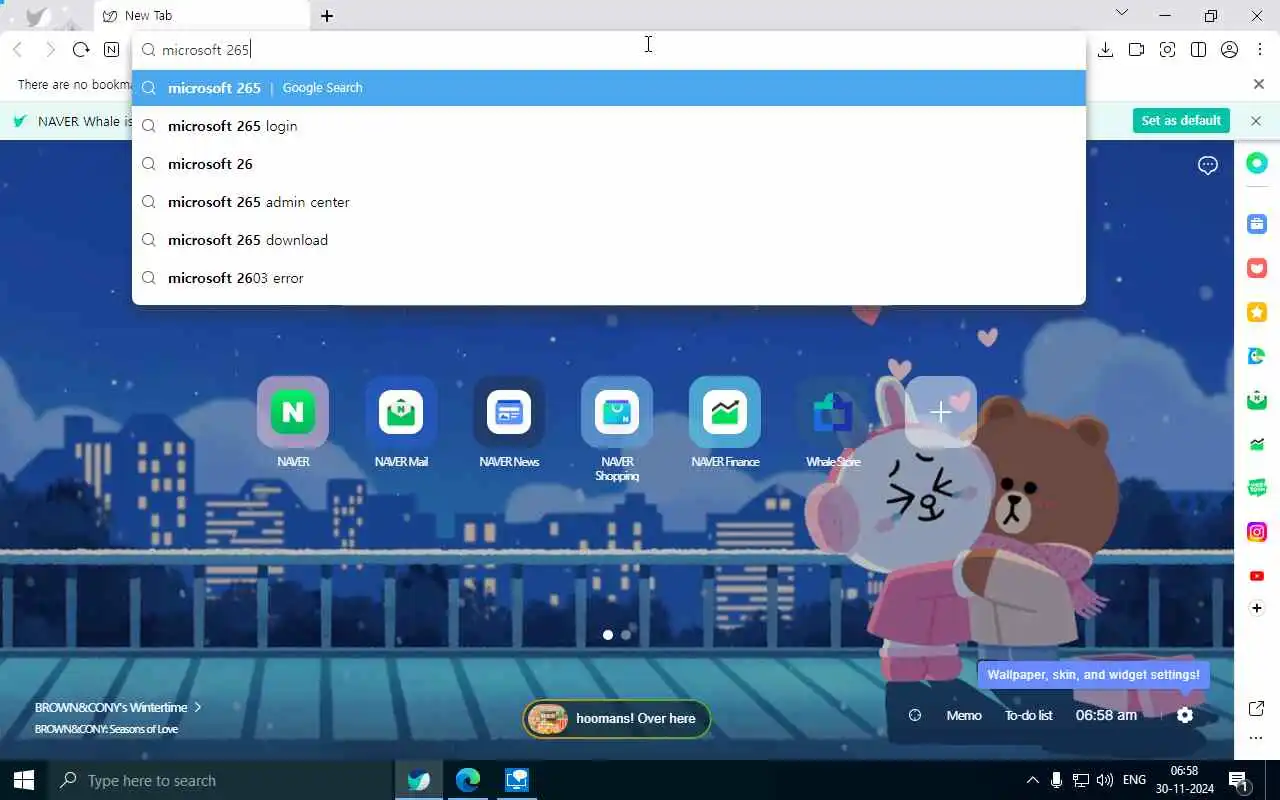Click the 'Set as default' button
The width and height of the screenshot is (1280, 800).
pos(1181,120)
